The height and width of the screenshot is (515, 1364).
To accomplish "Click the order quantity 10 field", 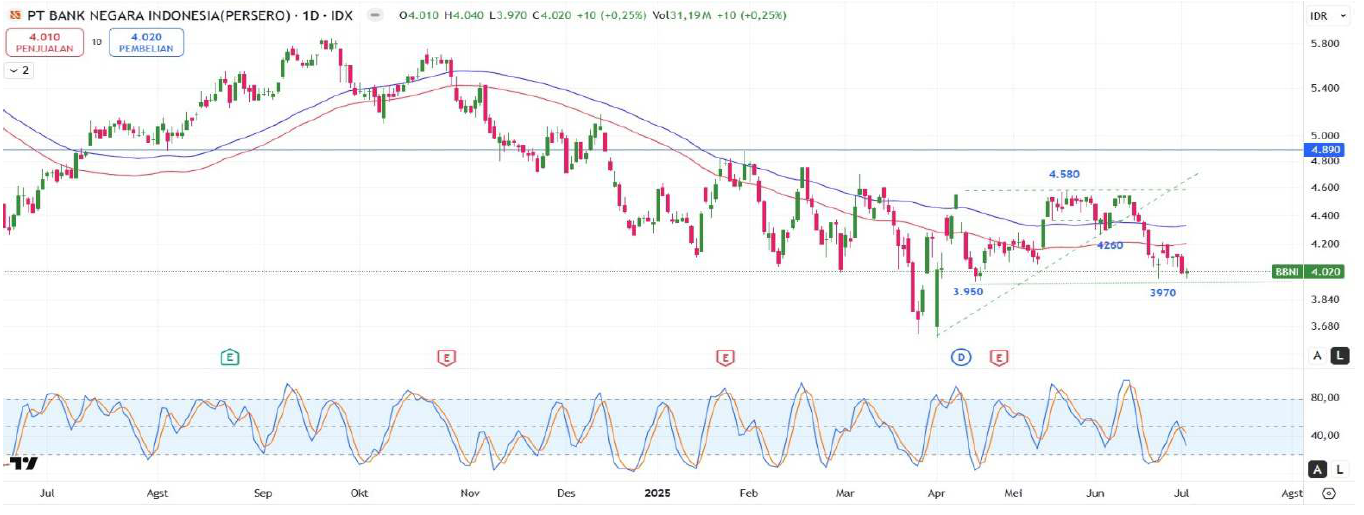I will click(x=96, y=42).
